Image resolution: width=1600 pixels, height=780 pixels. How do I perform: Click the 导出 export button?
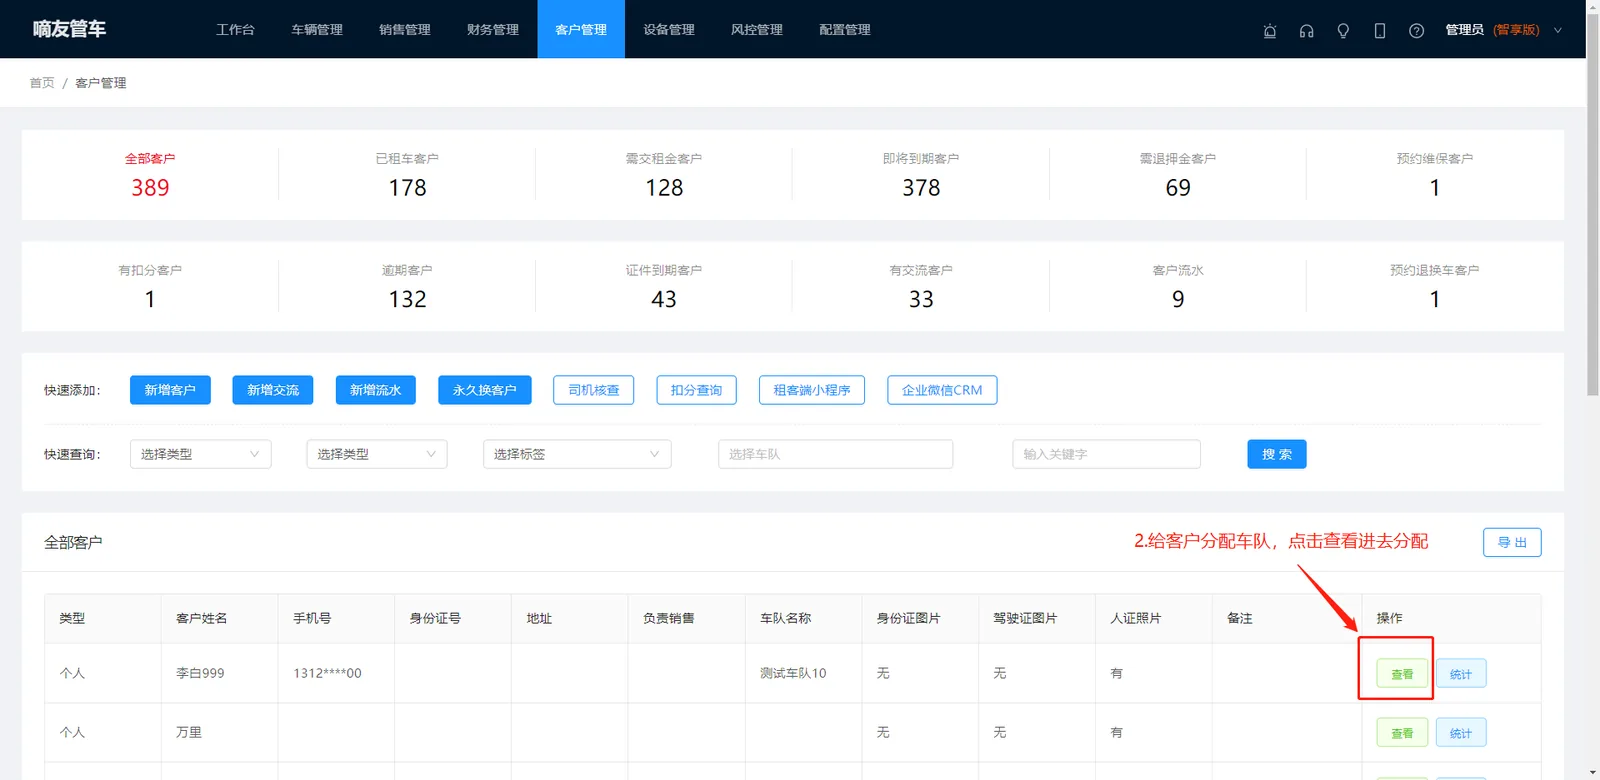[1512, 542]
